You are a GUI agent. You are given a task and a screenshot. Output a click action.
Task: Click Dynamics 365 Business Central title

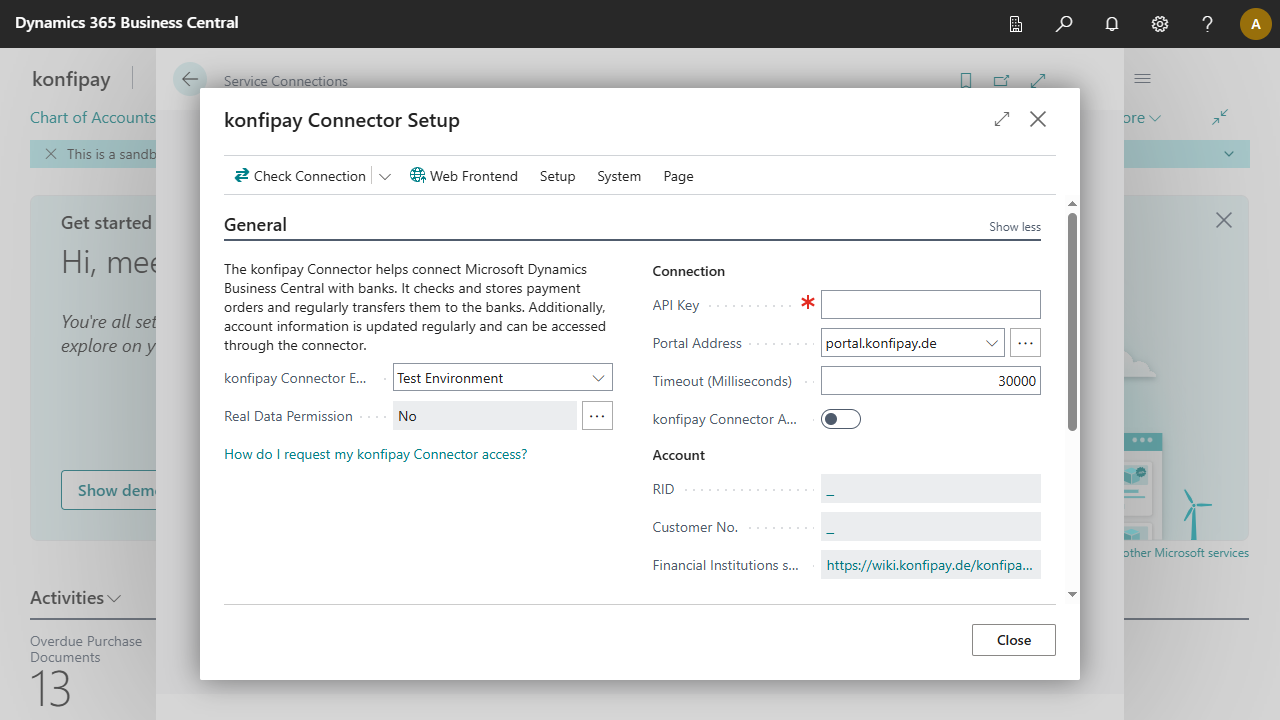point(127,22)
